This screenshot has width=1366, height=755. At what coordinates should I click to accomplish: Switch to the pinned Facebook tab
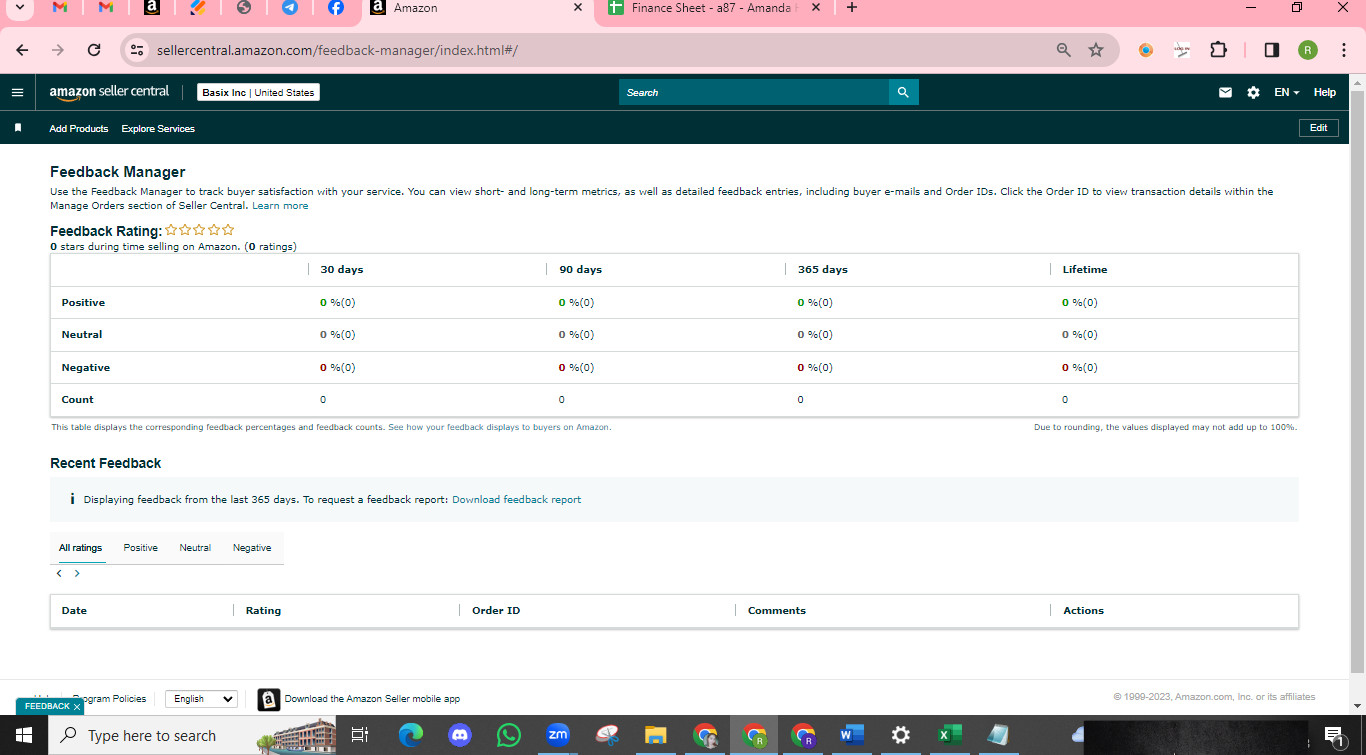pyautogui.click(x=336, y=8)
